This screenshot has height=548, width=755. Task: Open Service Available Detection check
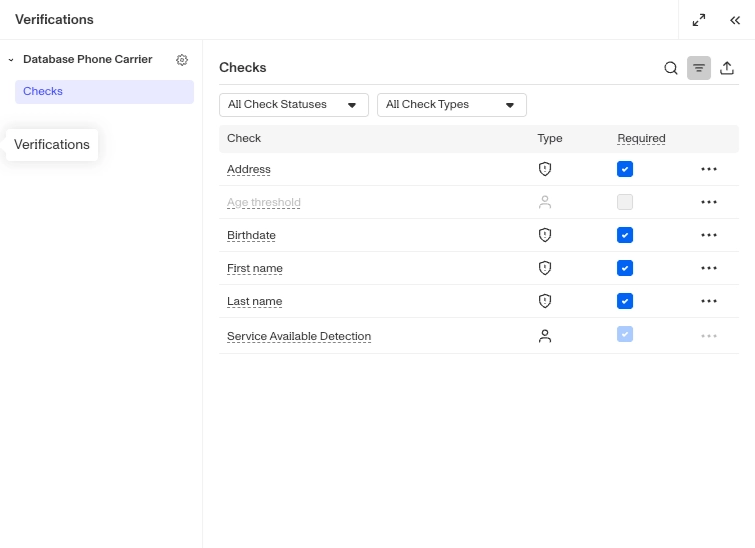coord(298,337)
